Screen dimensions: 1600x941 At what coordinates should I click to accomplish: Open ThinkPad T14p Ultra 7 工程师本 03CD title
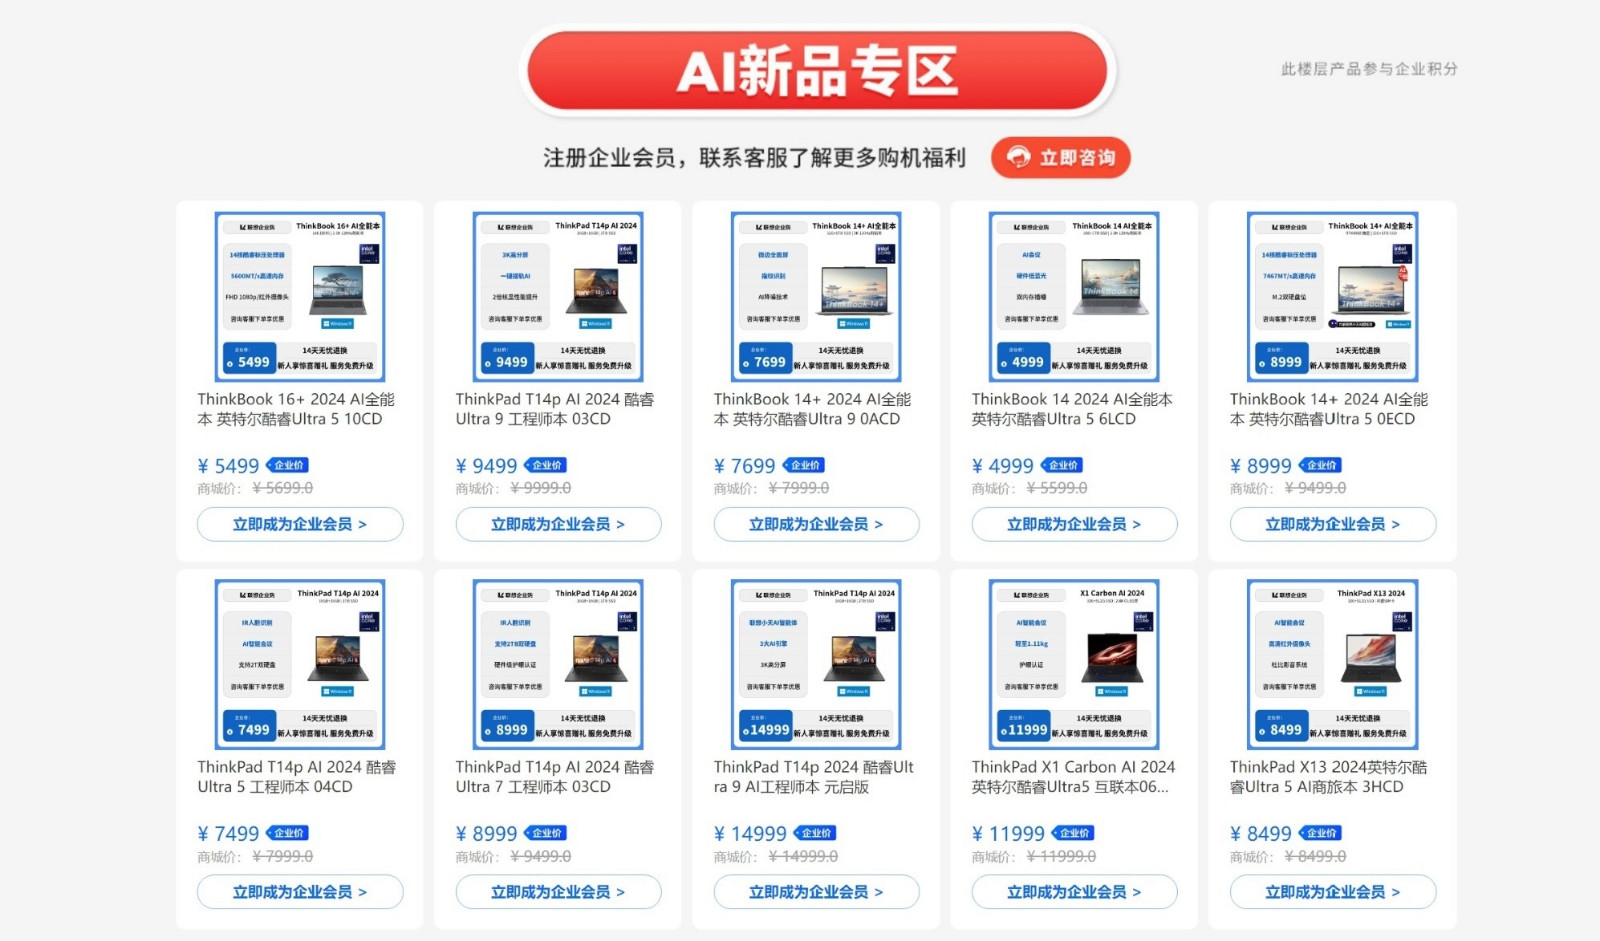coord(555,777)
